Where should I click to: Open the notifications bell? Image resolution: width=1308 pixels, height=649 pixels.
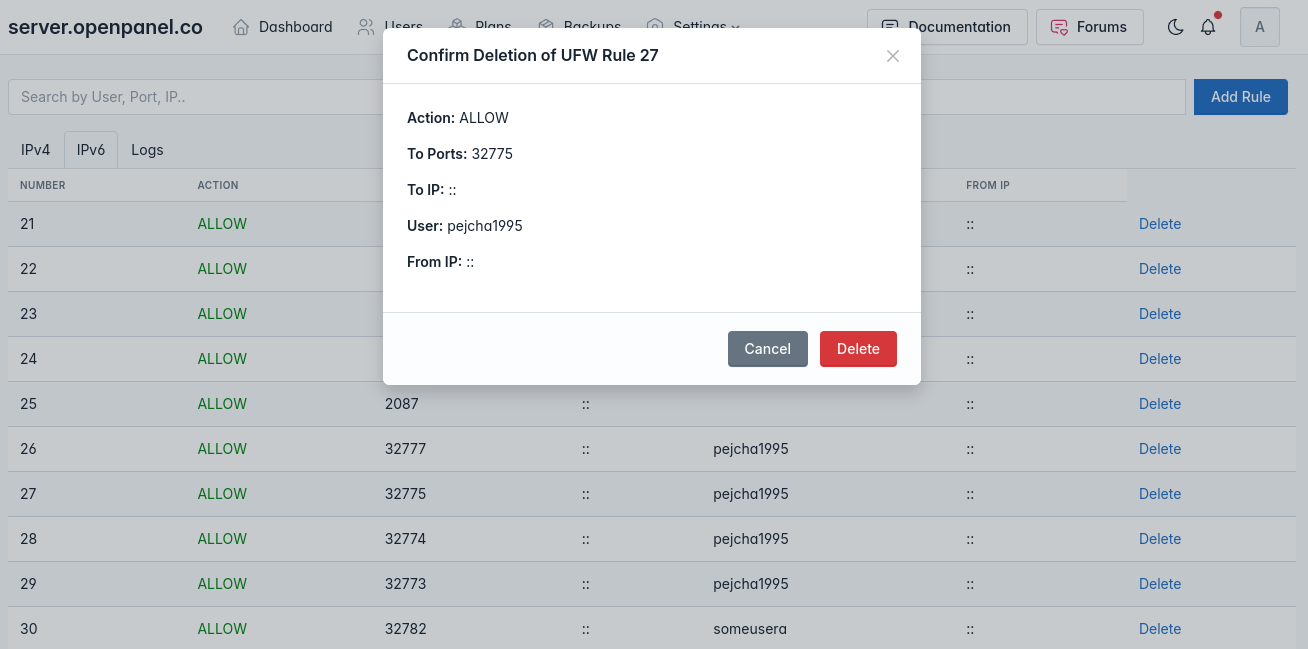(1208, 27)
